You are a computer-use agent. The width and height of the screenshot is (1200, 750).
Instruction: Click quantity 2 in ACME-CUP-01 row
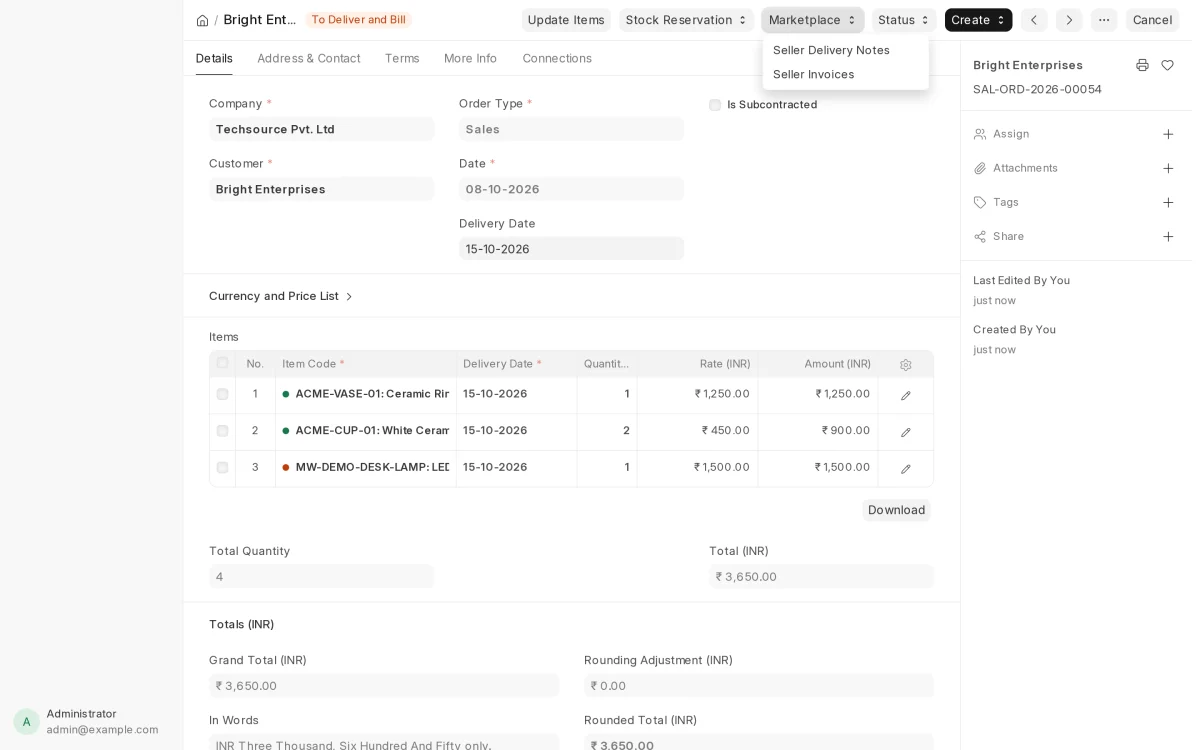coord(607,431)
